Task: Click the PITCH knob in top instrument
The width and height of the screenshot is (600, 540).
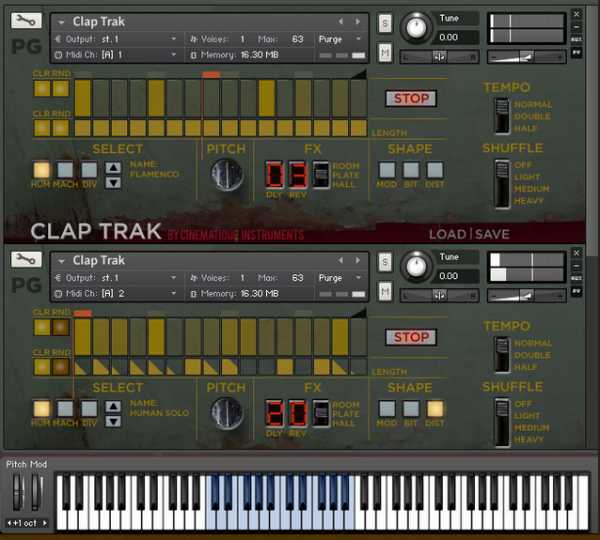Action: pos(227,175)
